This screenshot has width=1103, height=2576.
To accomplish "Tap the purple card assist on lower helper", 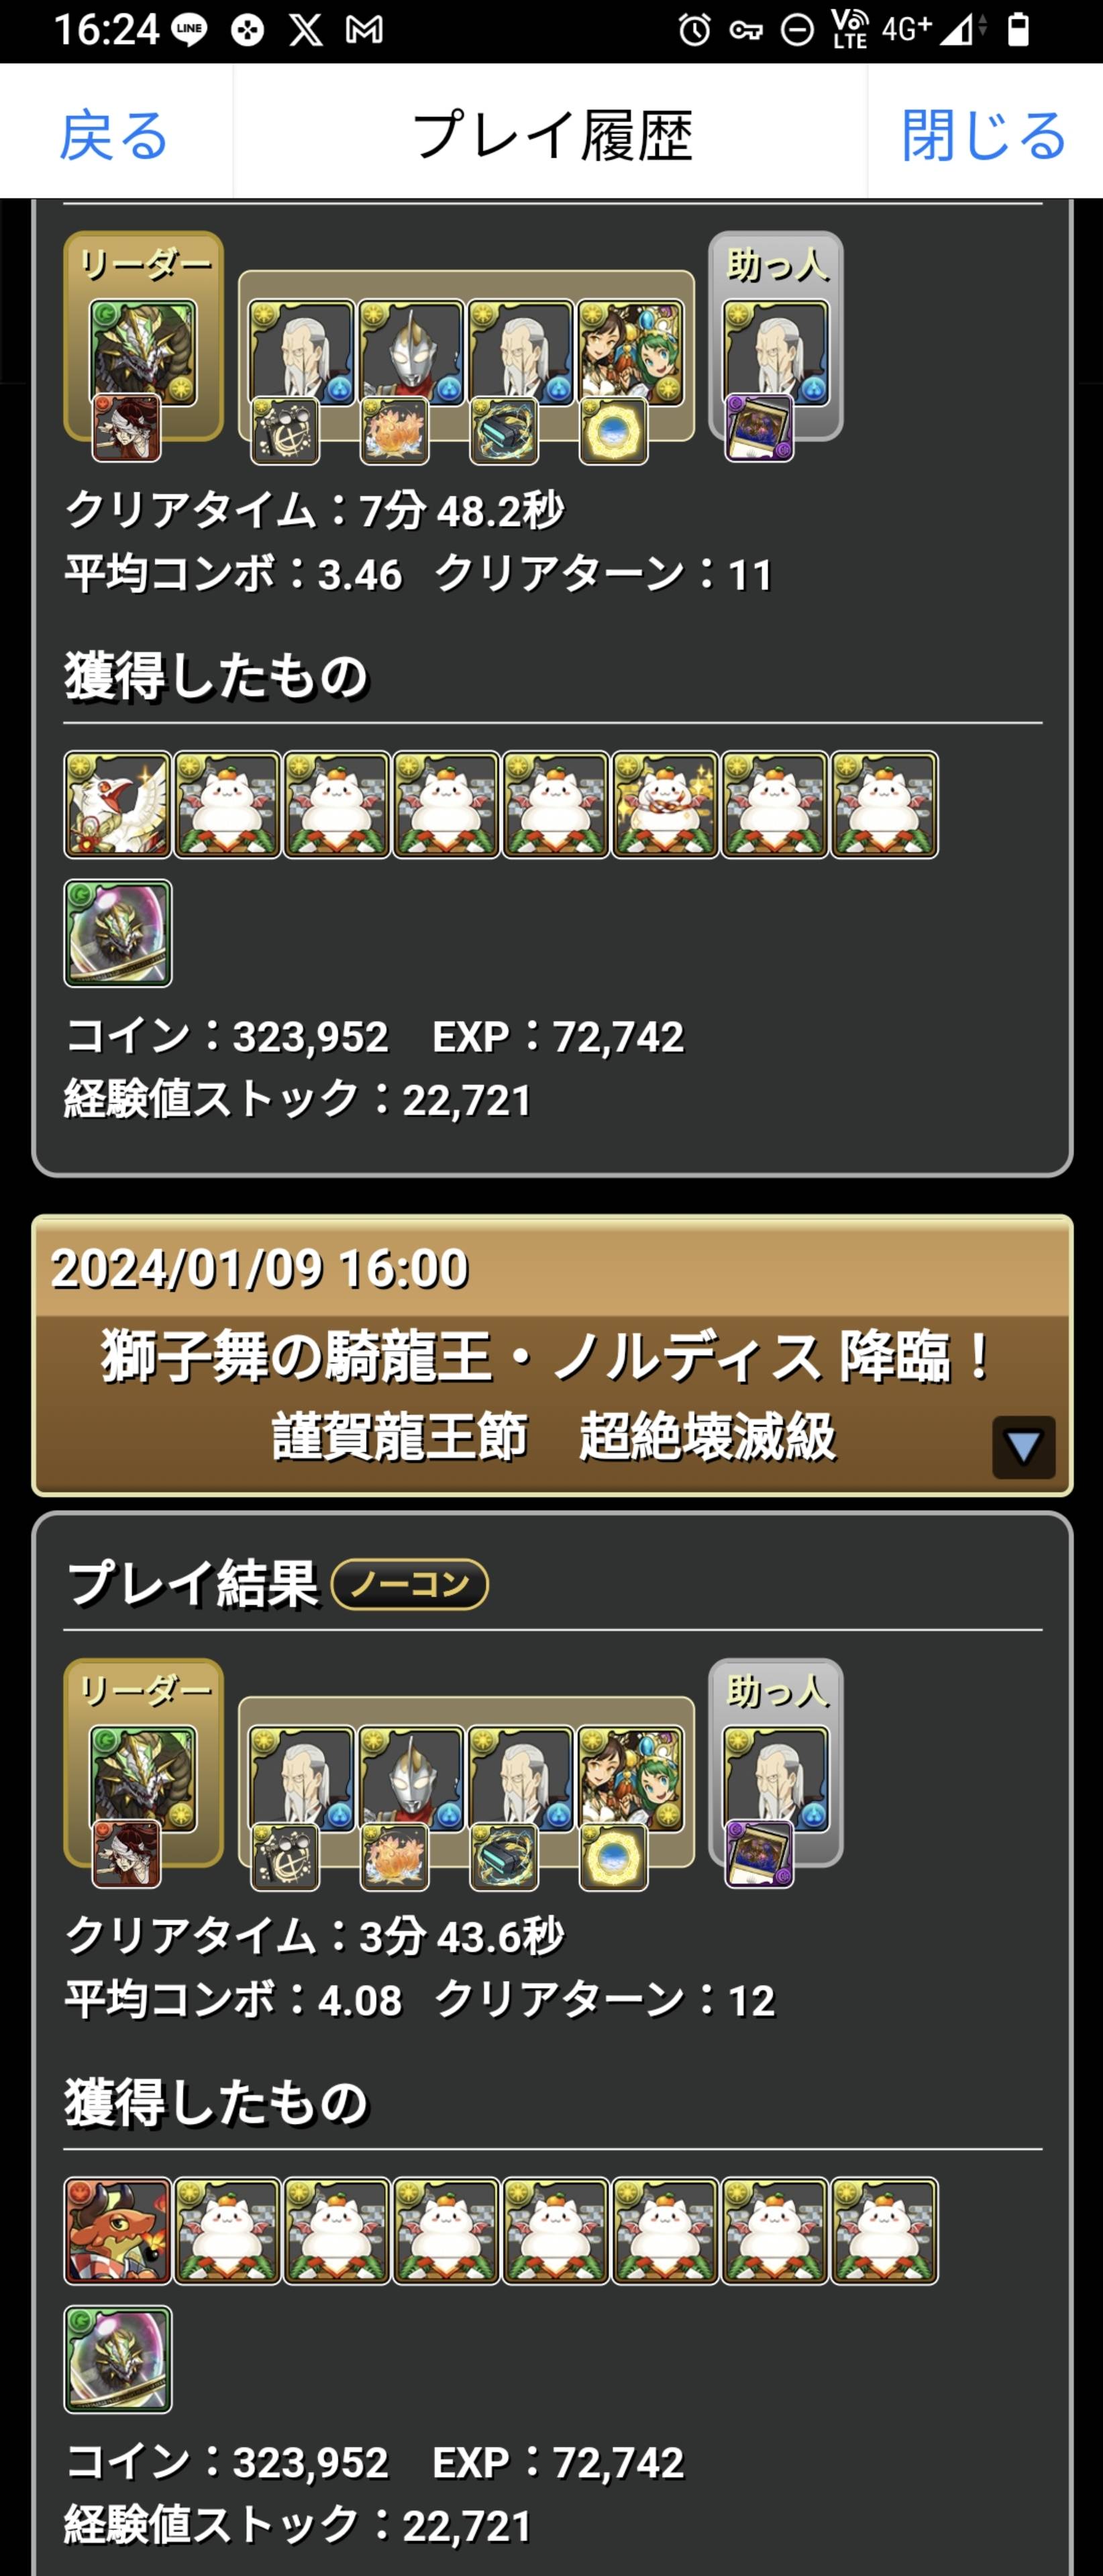I will pyautogui.click(x=759, y=1854).
